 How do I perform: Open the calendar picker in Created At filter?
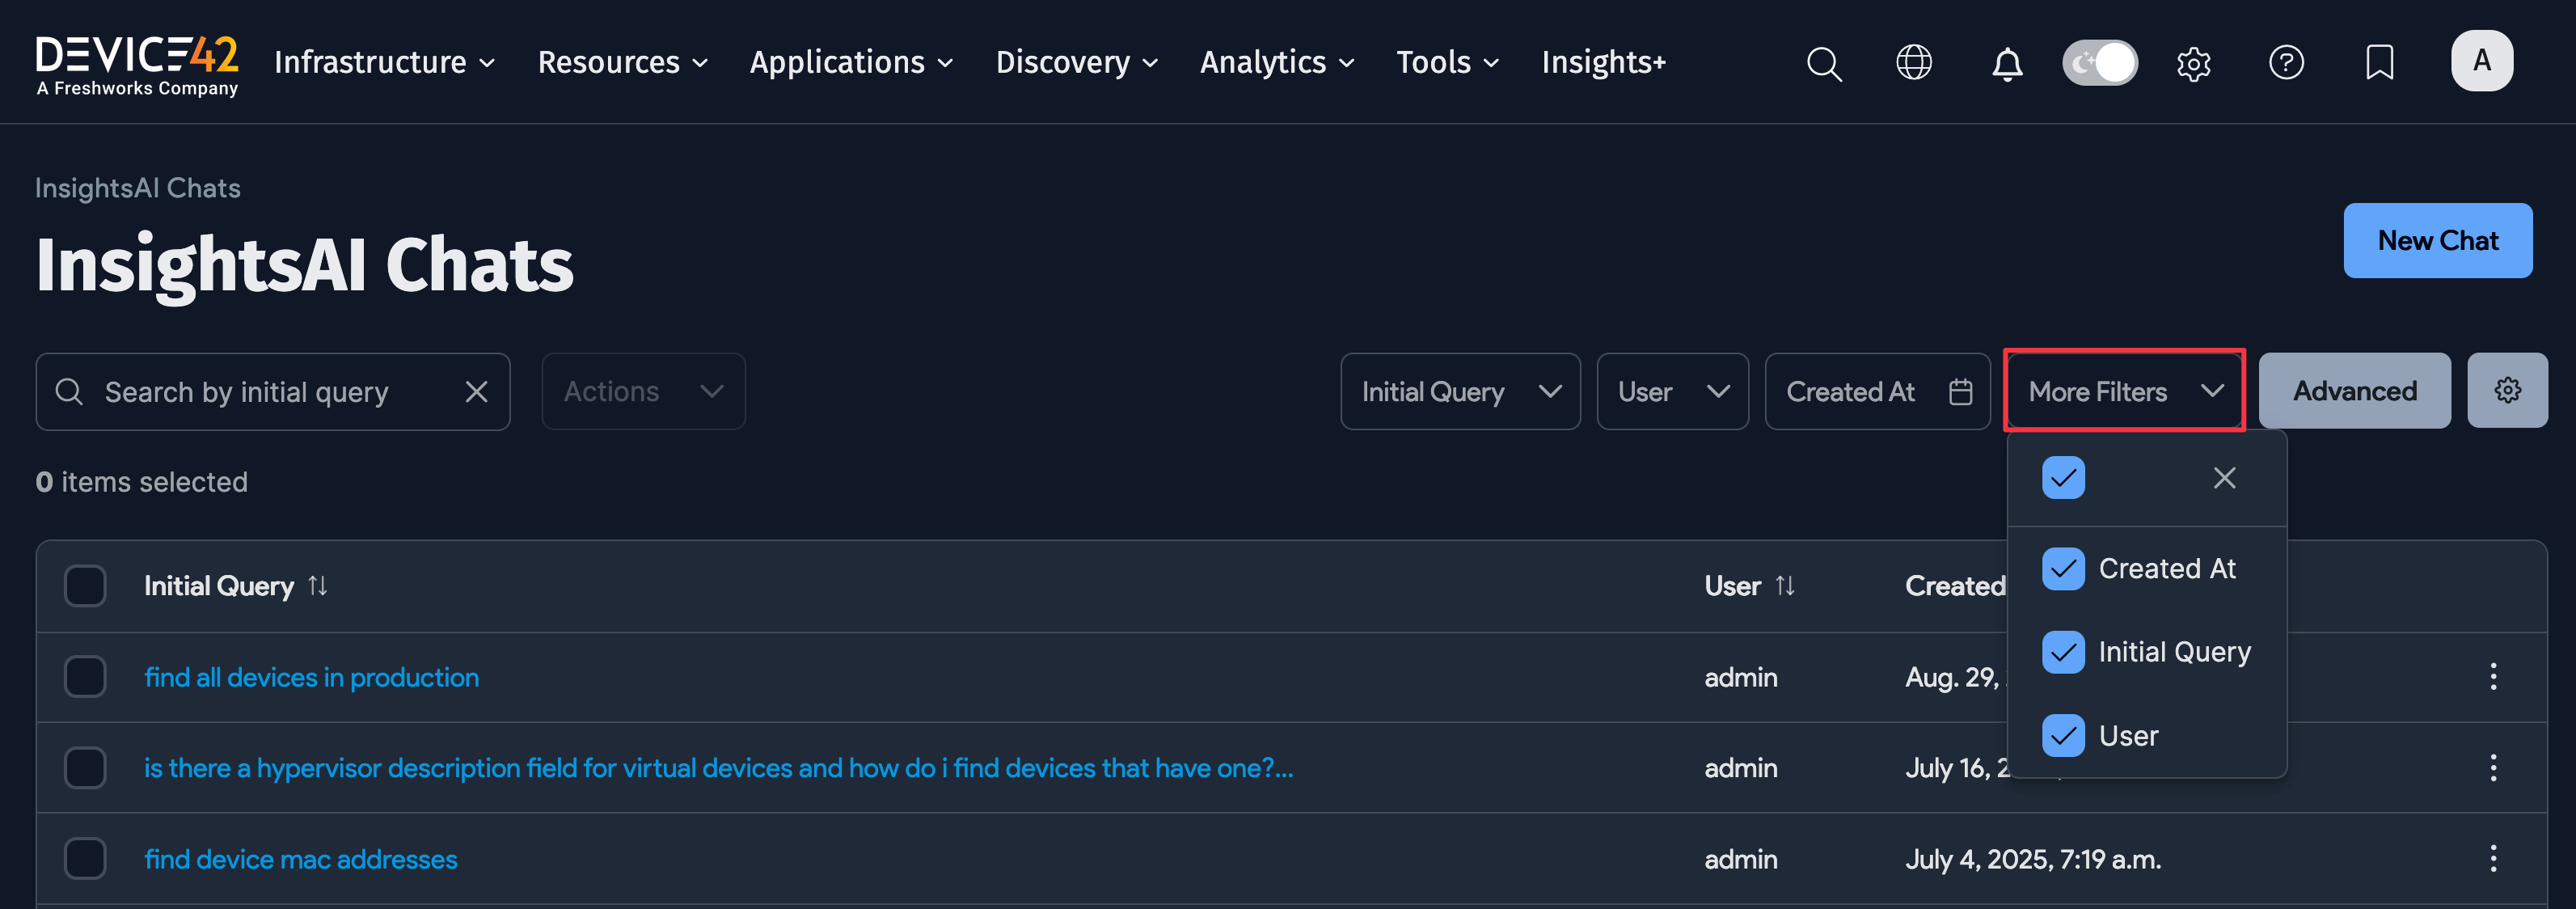(x=1961, y=391)
